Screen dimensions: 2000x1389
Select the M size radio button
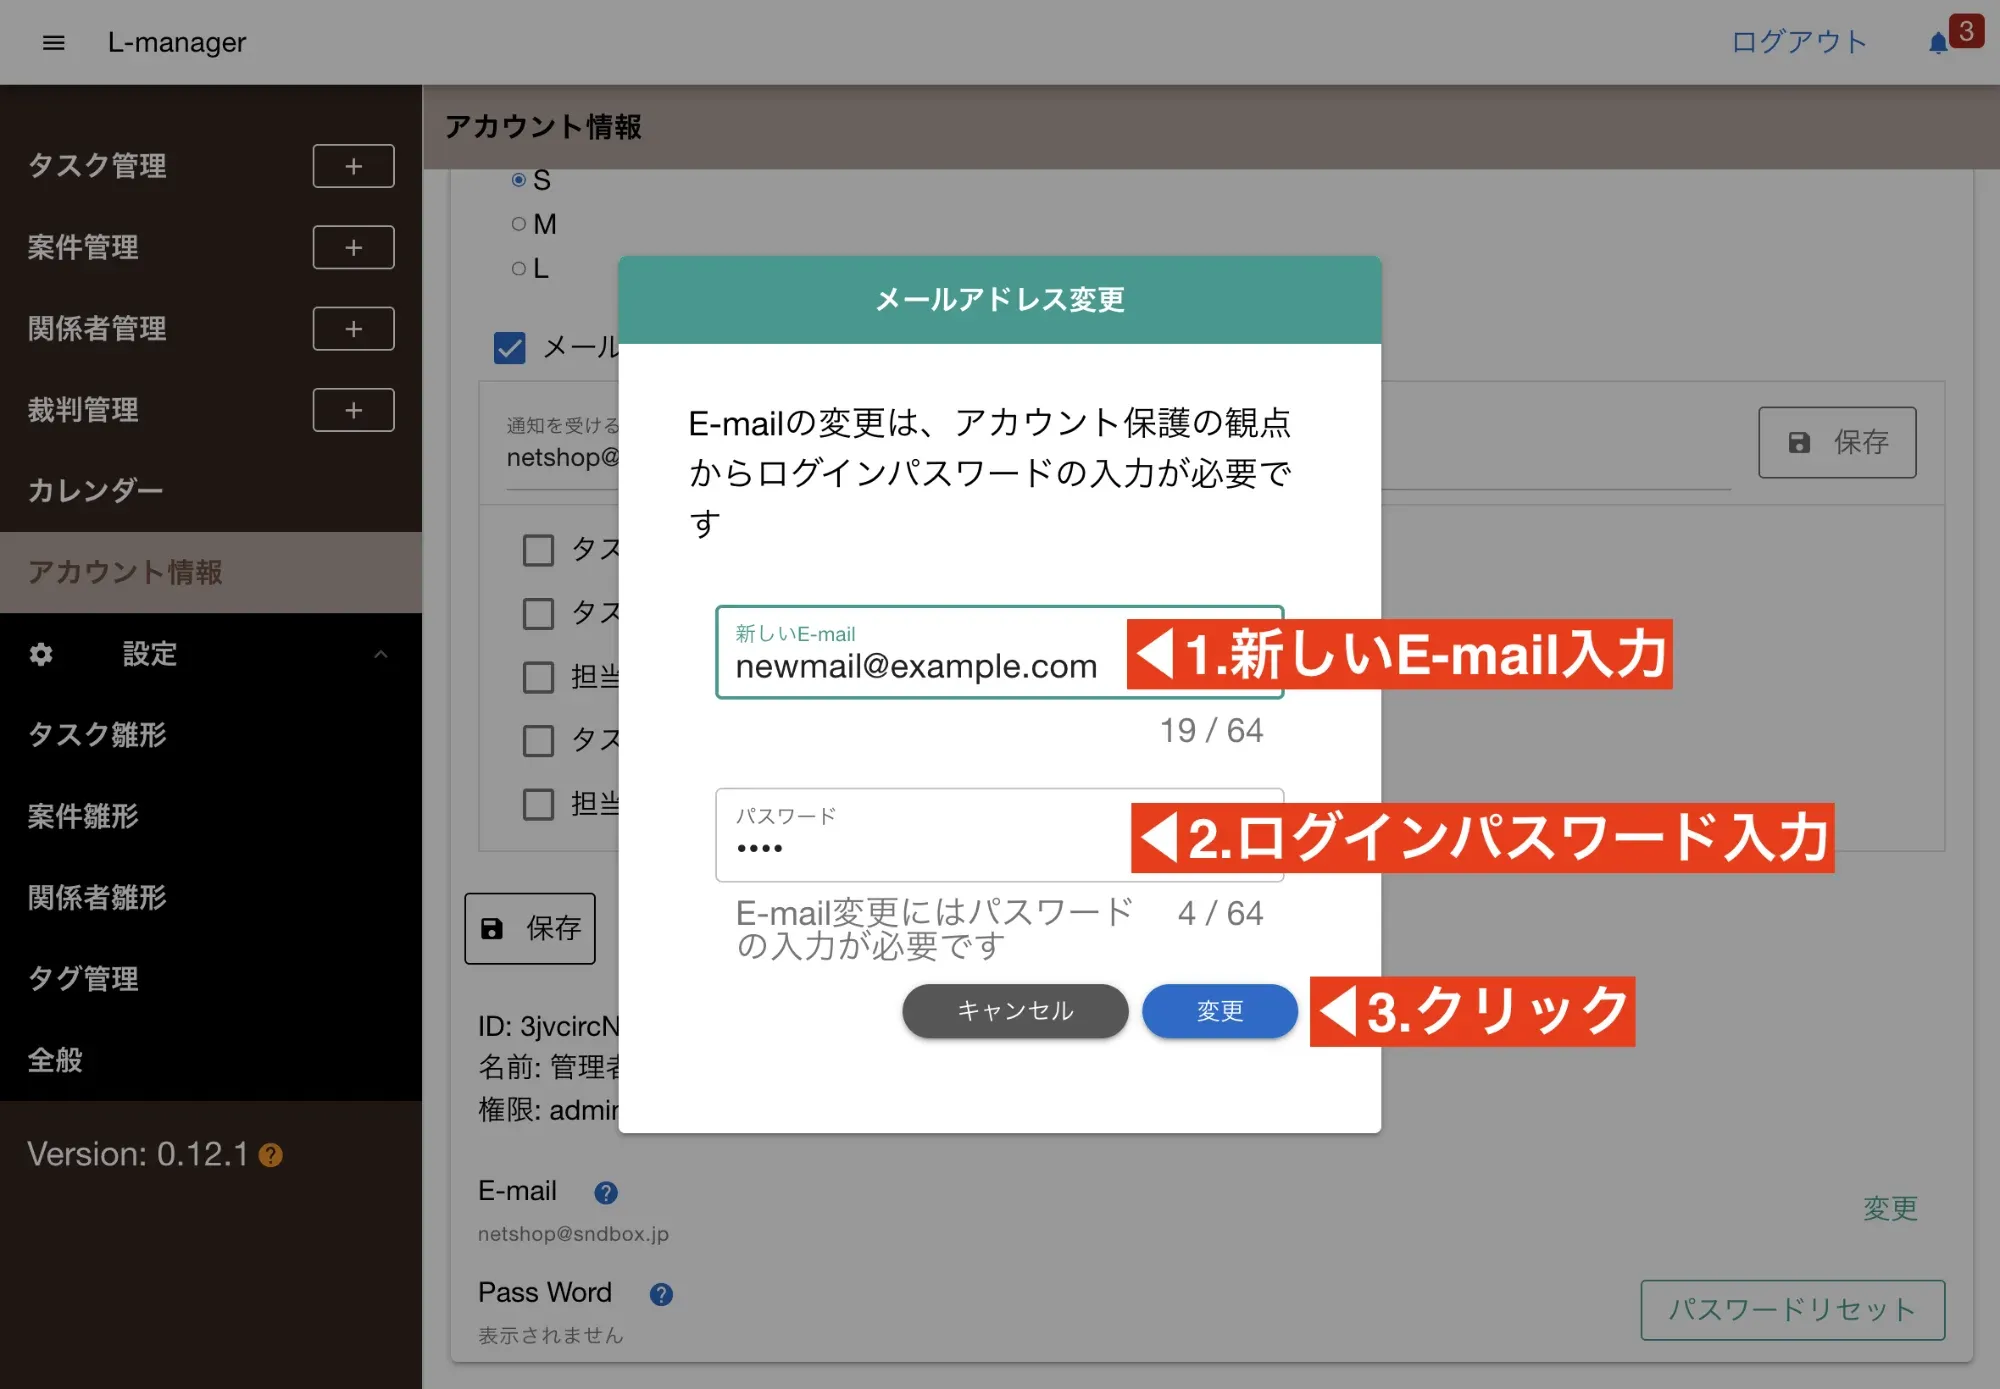(x=518, y=224)
